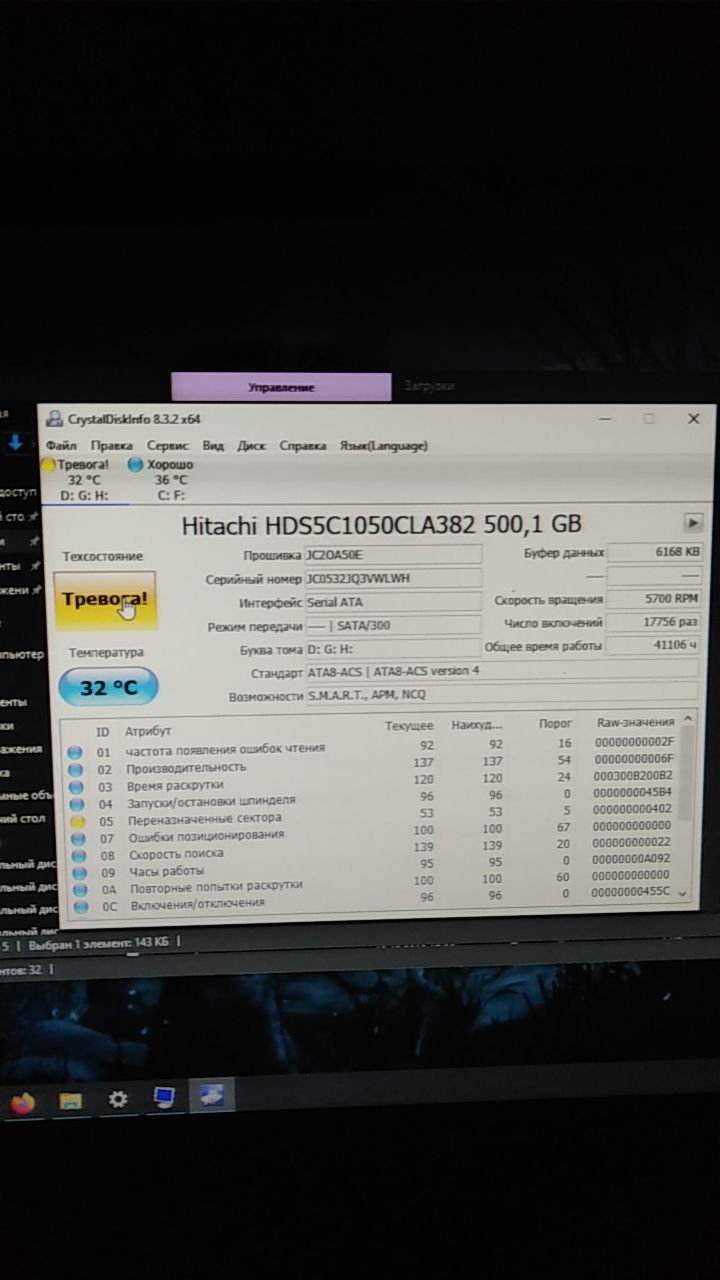Click the S.M.A.R.T., APM, NCQ features field
The image size is (720, 1280).
pos(502,694)
